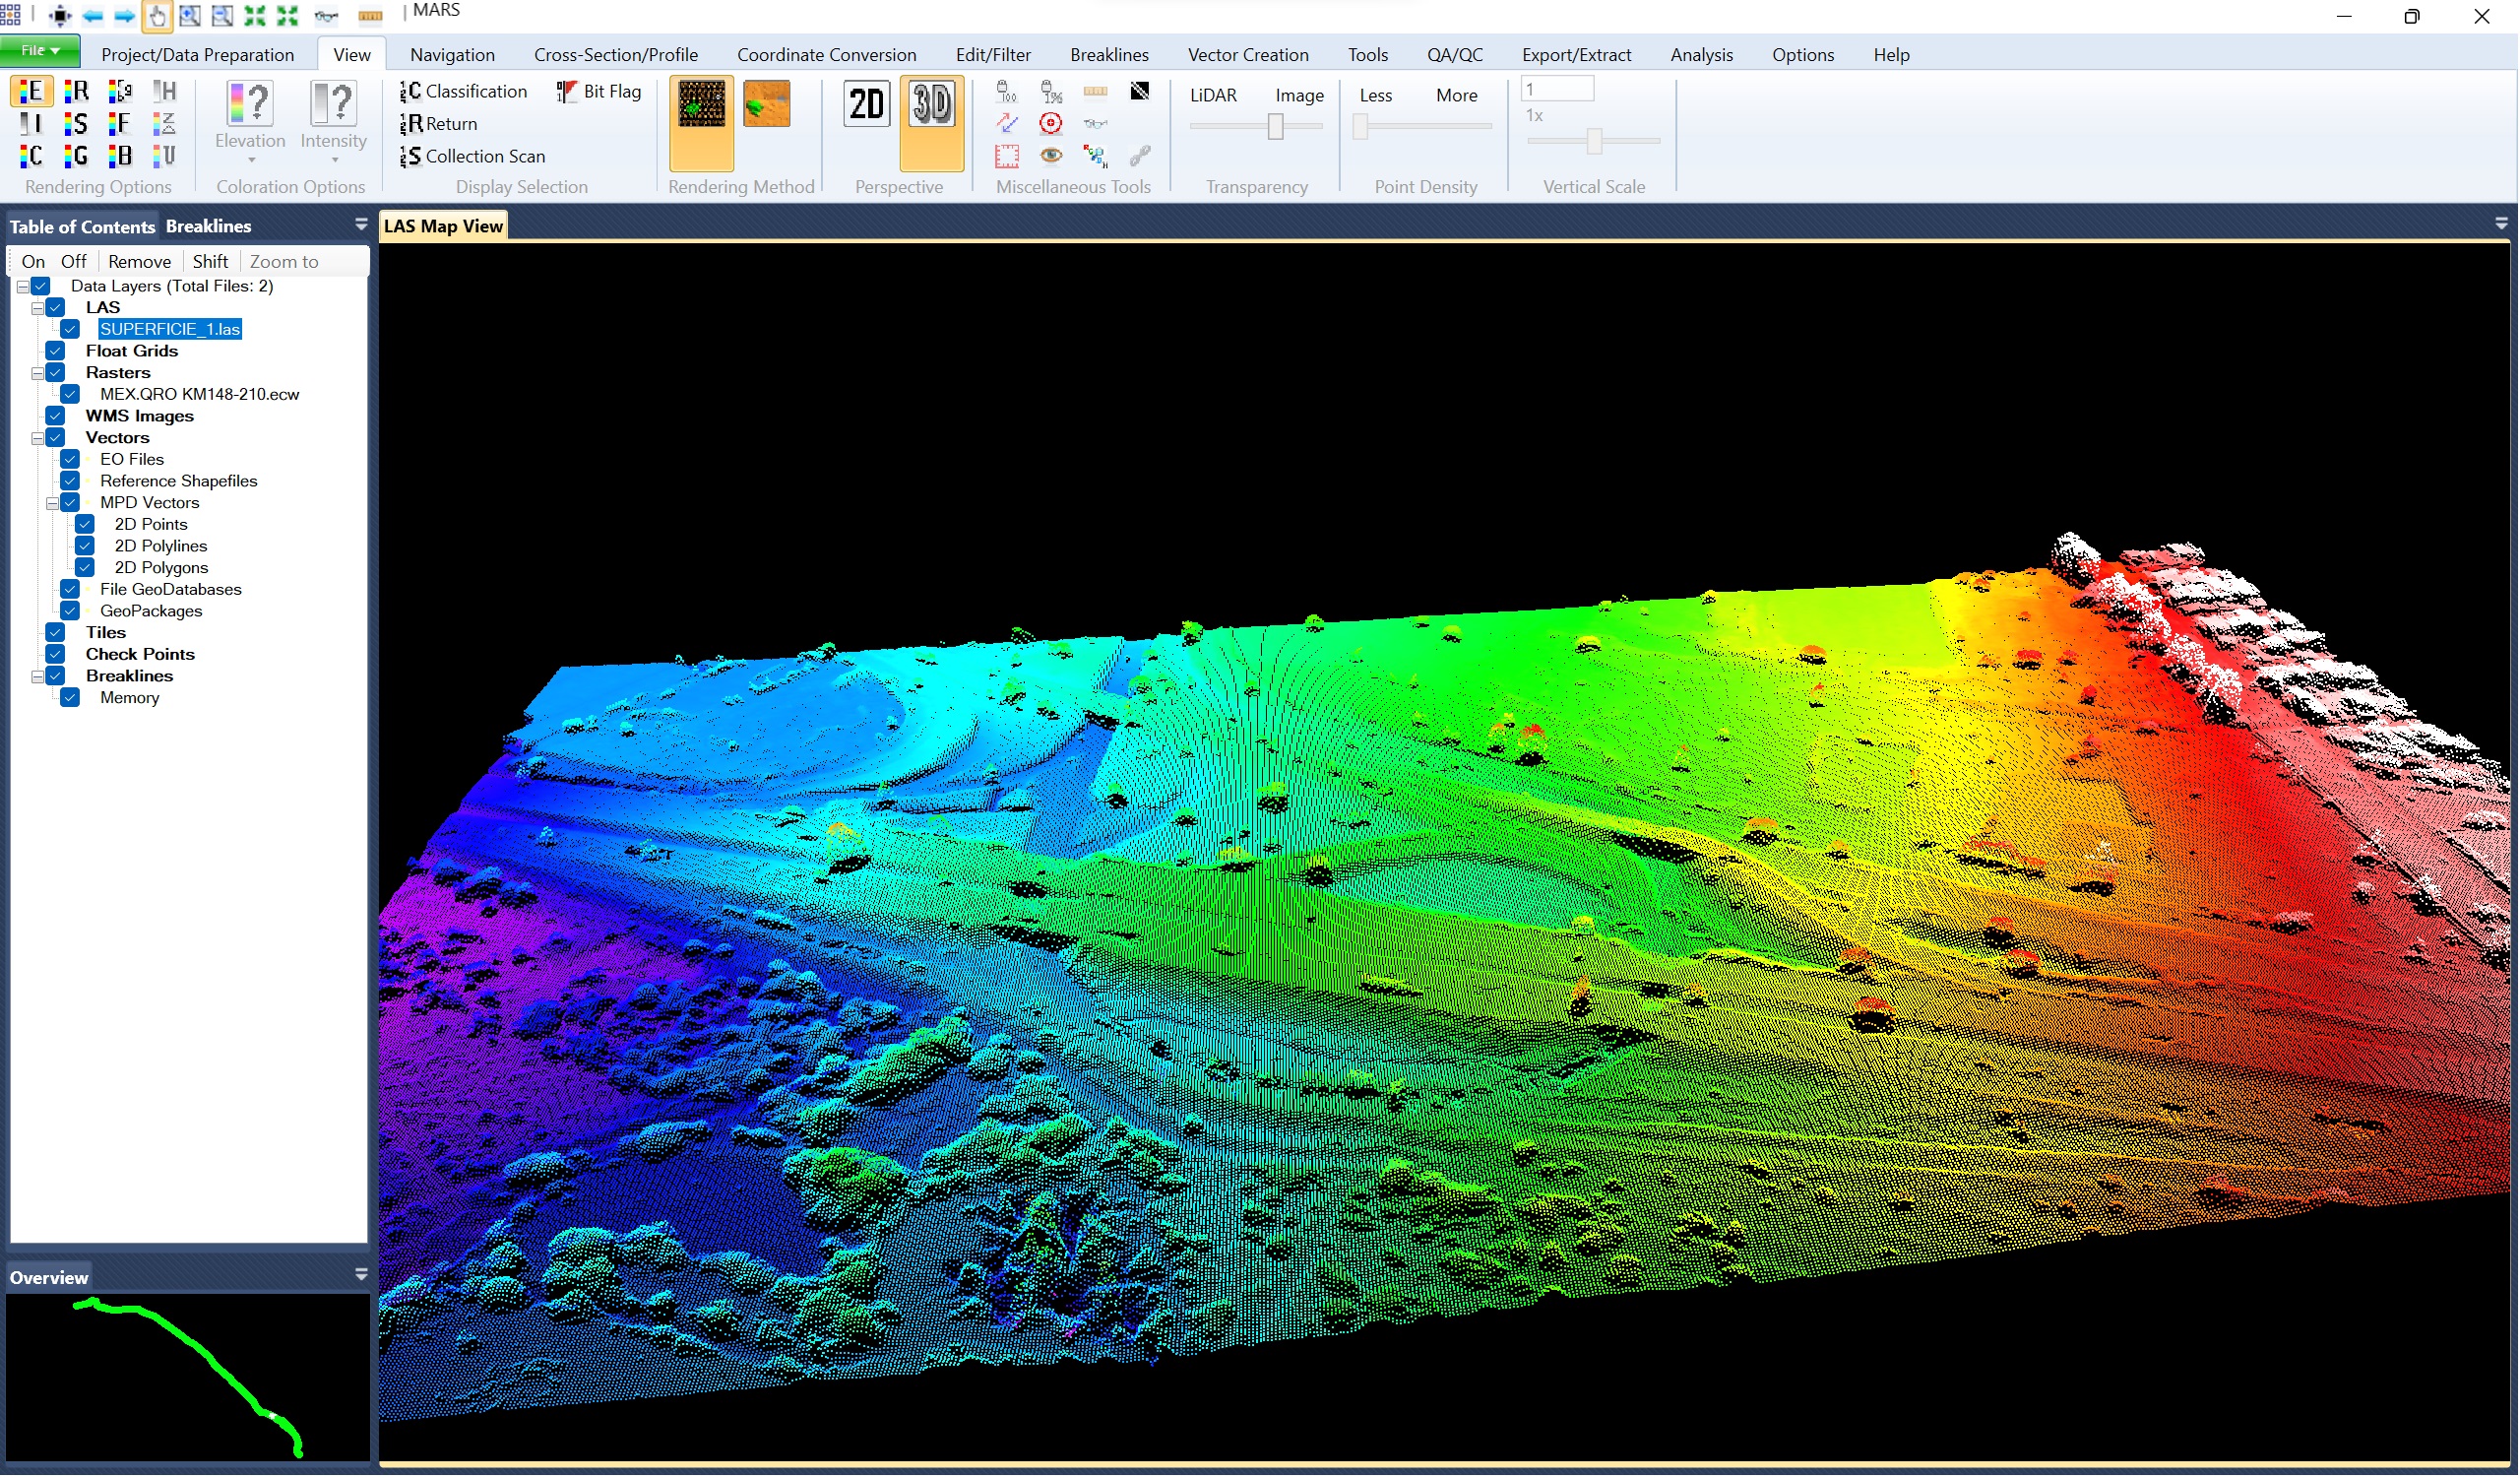This screenshot has width=2520, height=1478.
Task: Render points by Return (R icon)
Action: tap(76, 91)
